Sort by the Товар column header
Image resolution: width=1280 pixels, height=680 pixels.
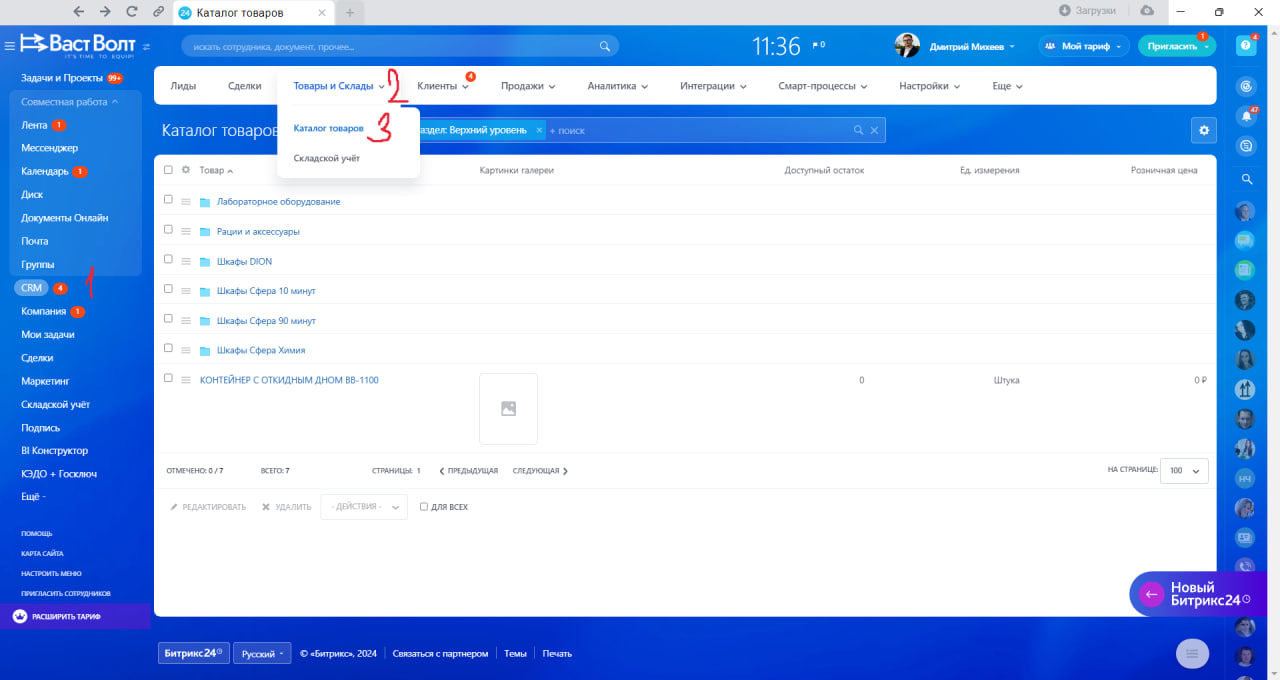(216, 170)
